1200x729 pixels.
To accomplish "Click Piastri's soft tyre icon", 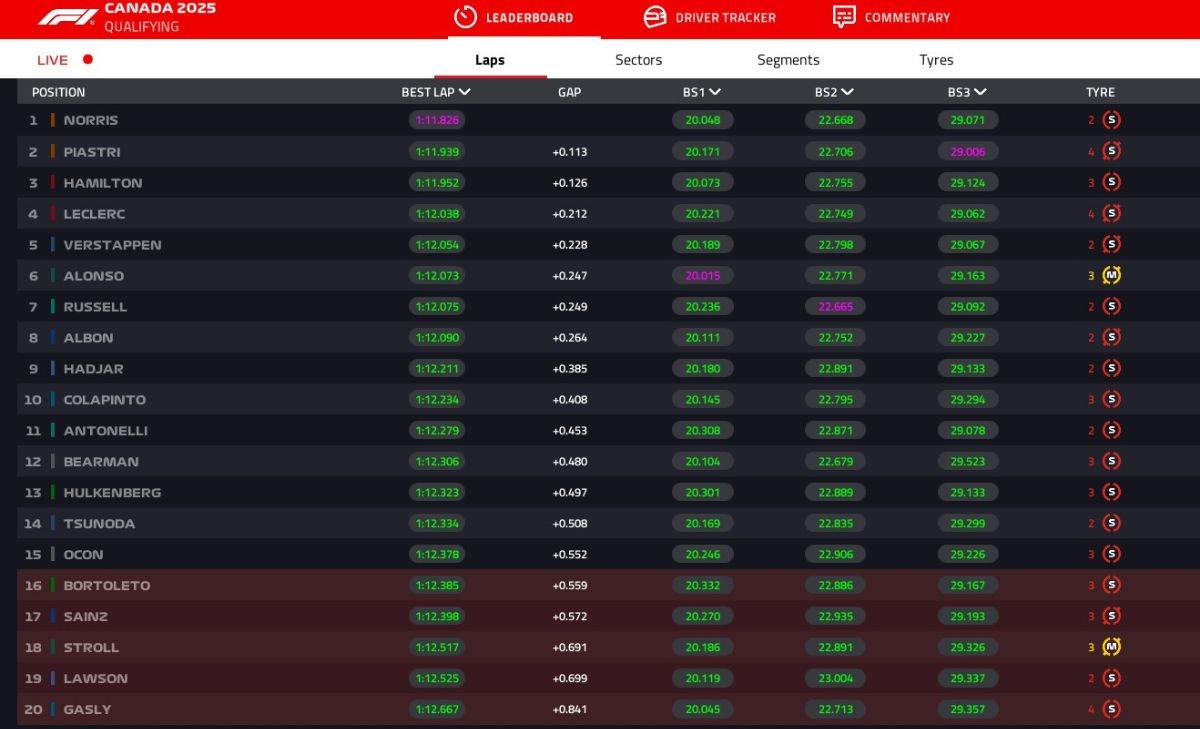I will pyautogui.click(x=1111, y=151).
